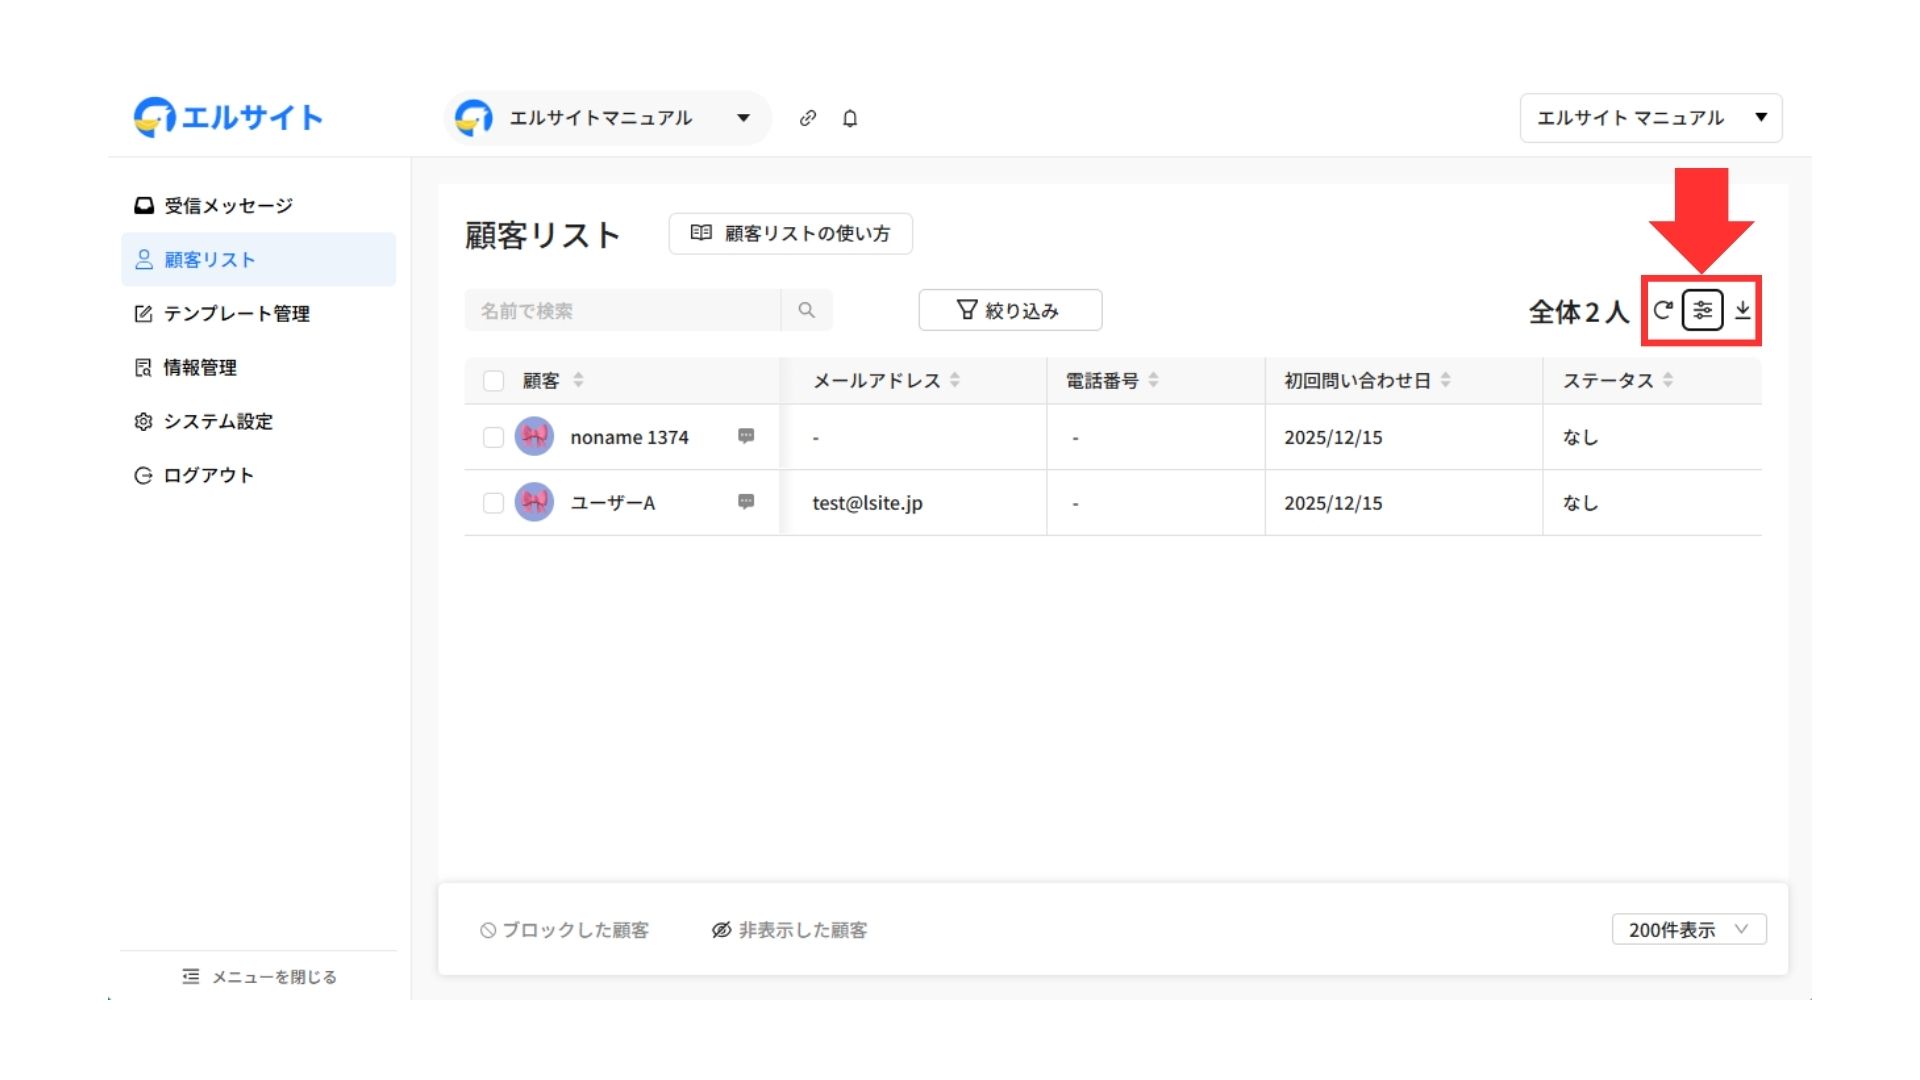The width and height of the screenshot is (1920, 1080).
Task: Go to 受信メッセージ in sidebar
Action: tap(228, 206)
